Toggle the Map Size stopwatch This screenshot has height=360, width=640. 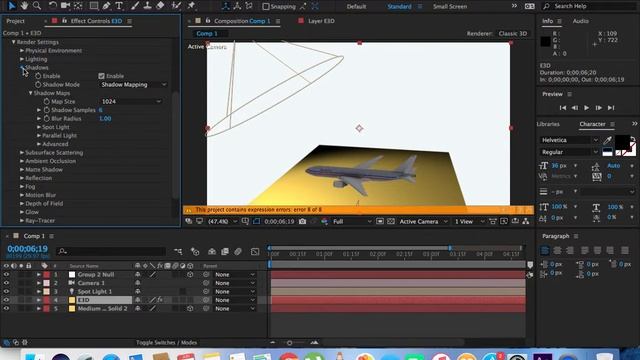47,101
